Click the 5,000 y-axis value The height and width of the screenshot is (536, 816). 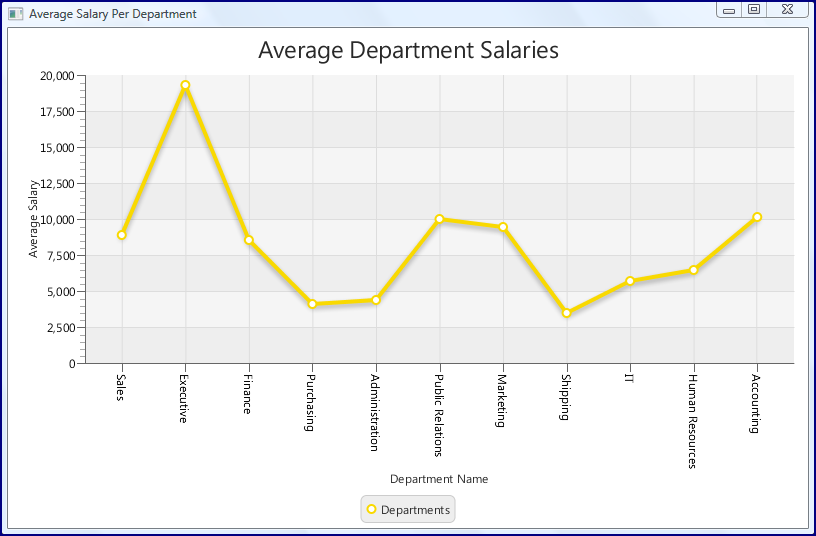tap(61, 292)
